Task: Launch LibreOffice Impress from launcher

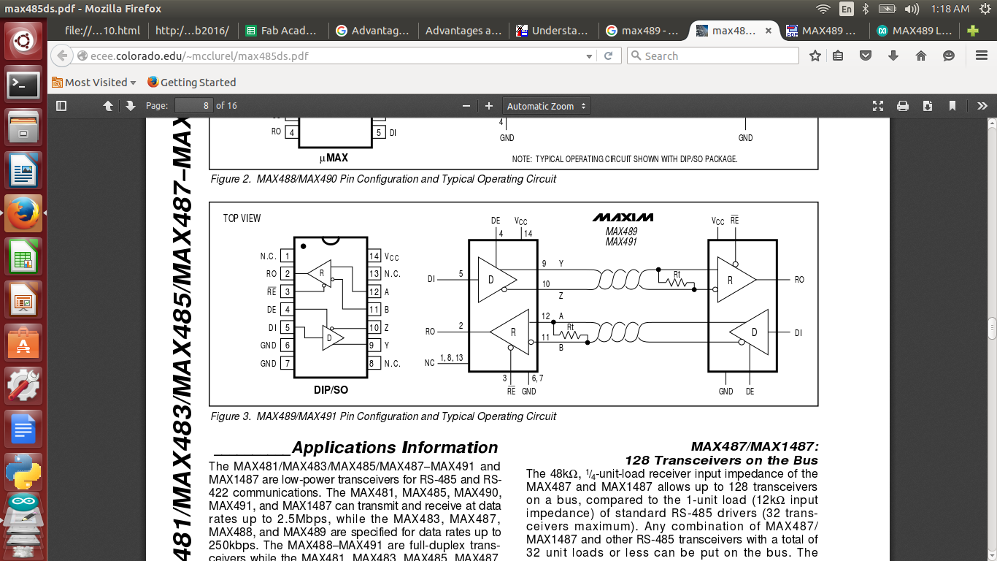Action: [x=24, y=300]
